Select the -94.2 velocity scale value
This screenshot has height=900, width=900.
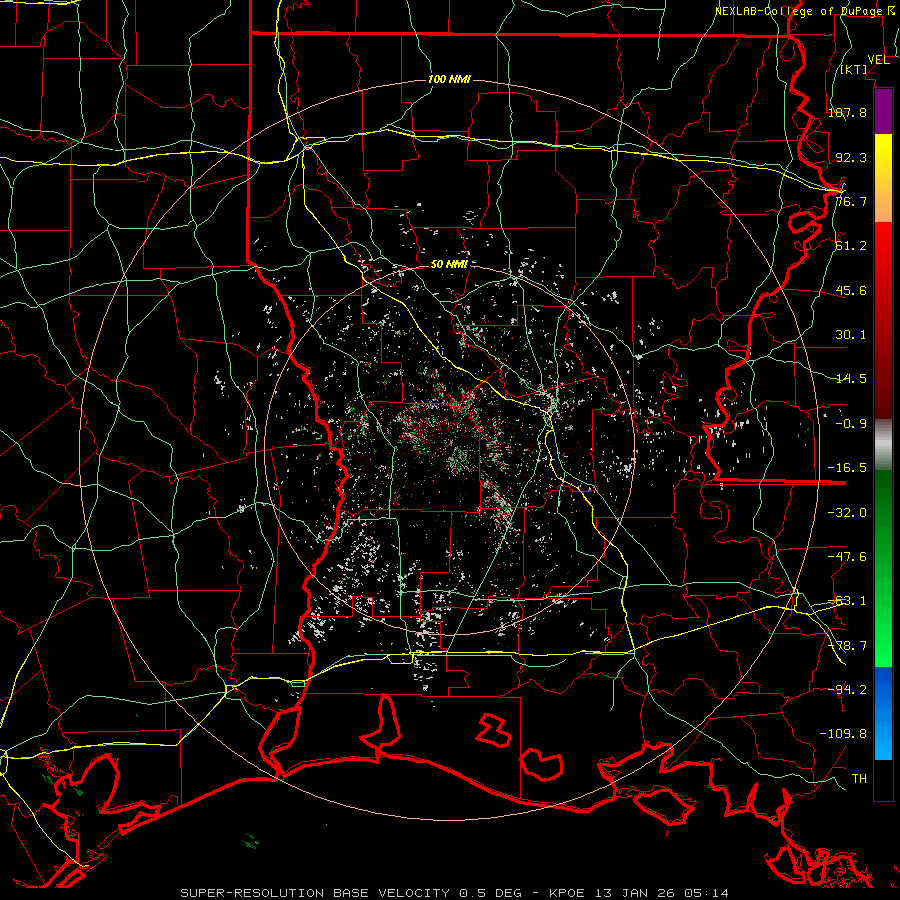(847, 689)
